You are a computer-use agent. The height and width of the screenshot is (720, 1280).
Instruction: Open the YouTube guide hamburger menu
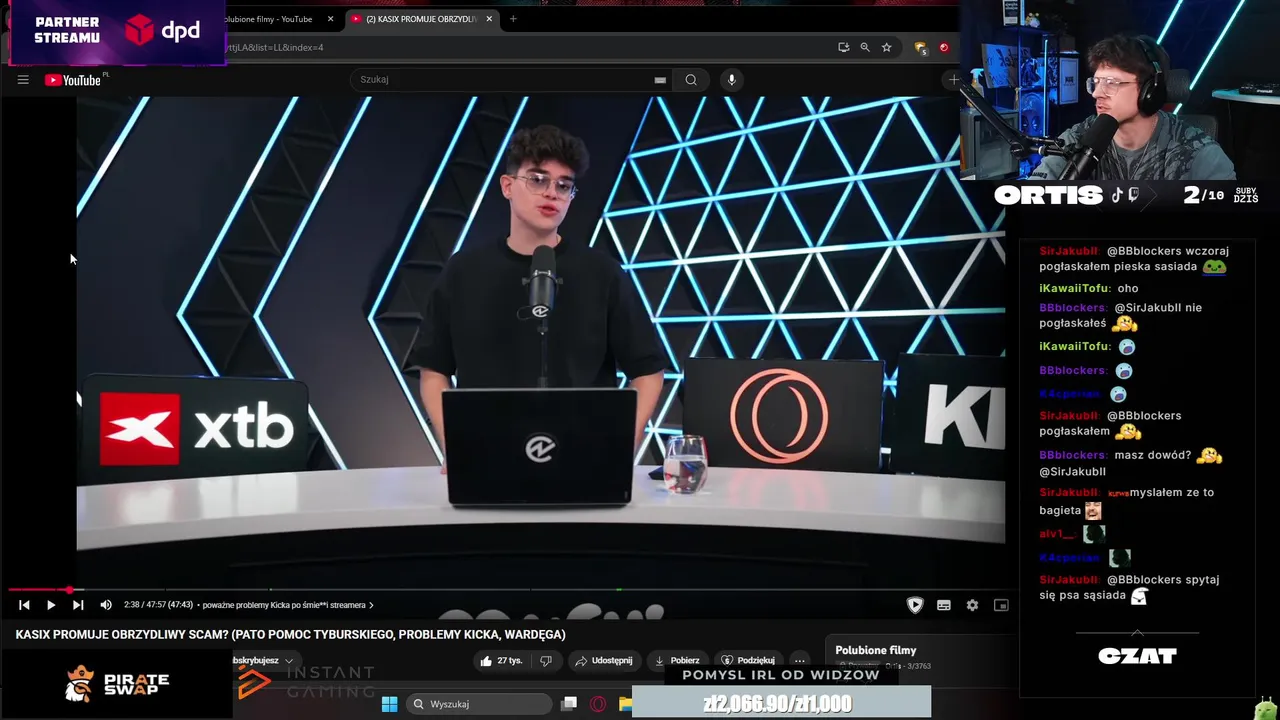point(23,80)
